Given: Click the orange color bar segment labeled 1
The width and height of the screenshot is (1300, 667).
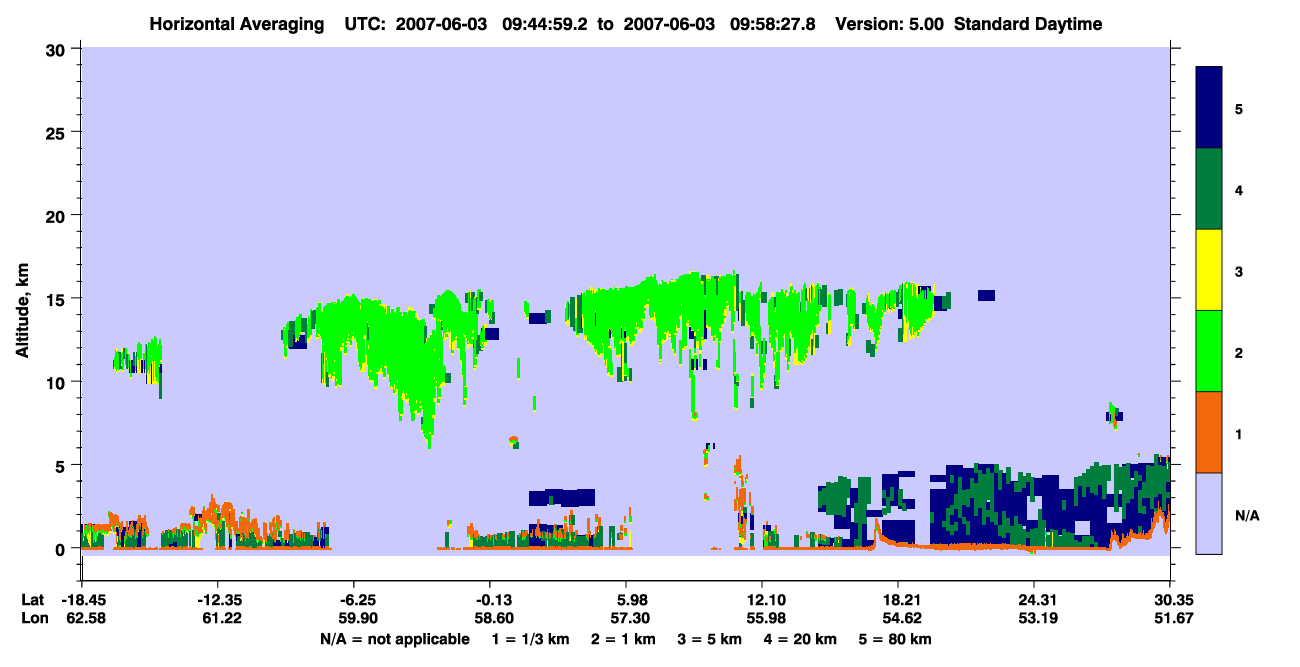Looking at the screenshot, I should click(x=1209, y=432).
